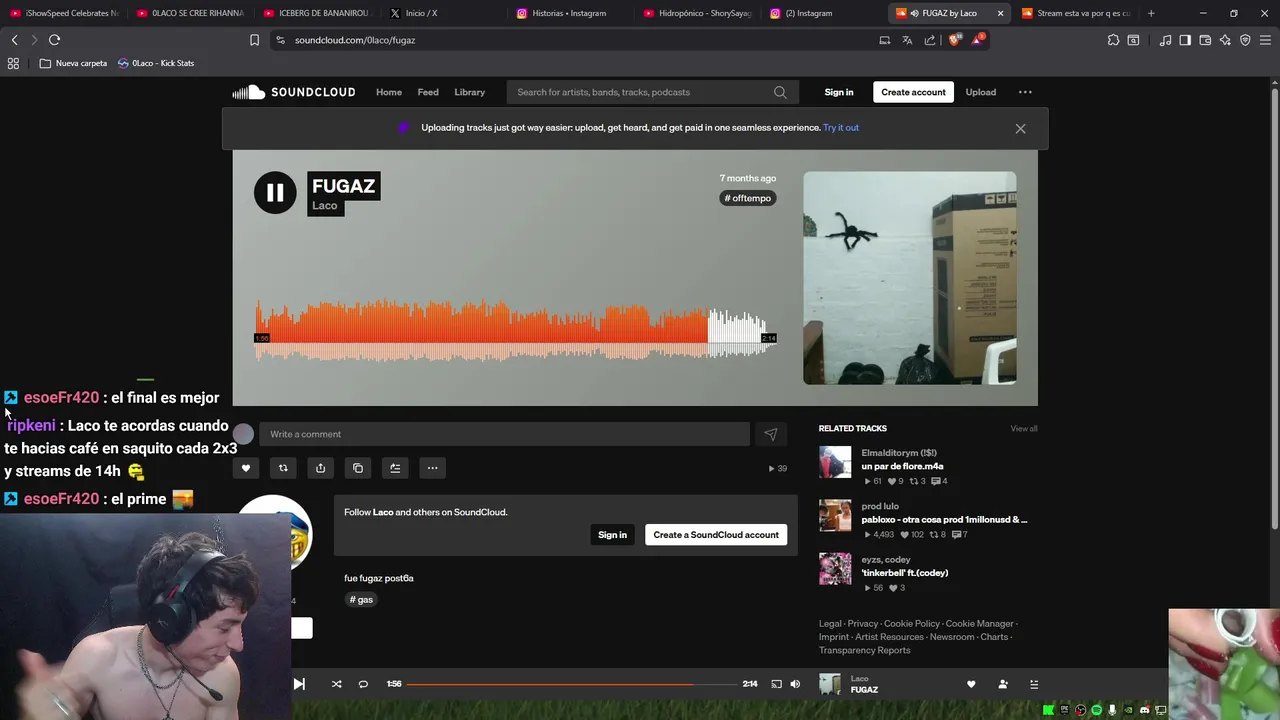The image size is (1280, 720).
Task: Open the browser hamburger menu
Action: click(x=1265, y=40)
